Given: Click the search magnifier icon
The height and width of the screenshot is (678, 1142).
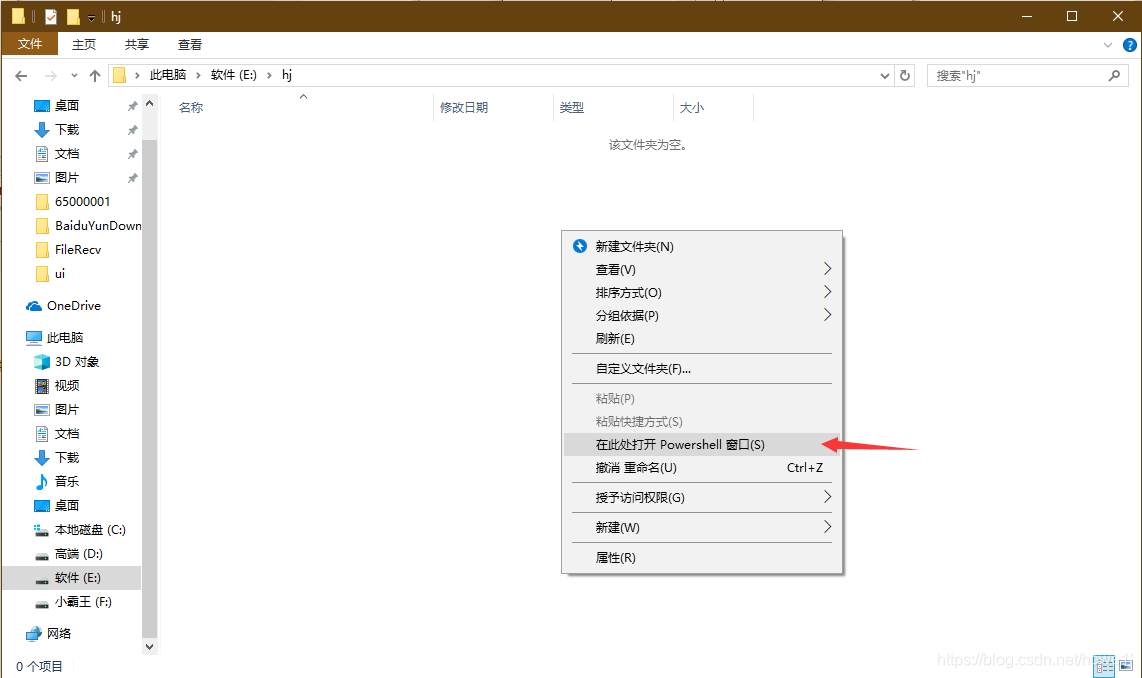Looking at the screenshot, I should [x=1115, y=75].
